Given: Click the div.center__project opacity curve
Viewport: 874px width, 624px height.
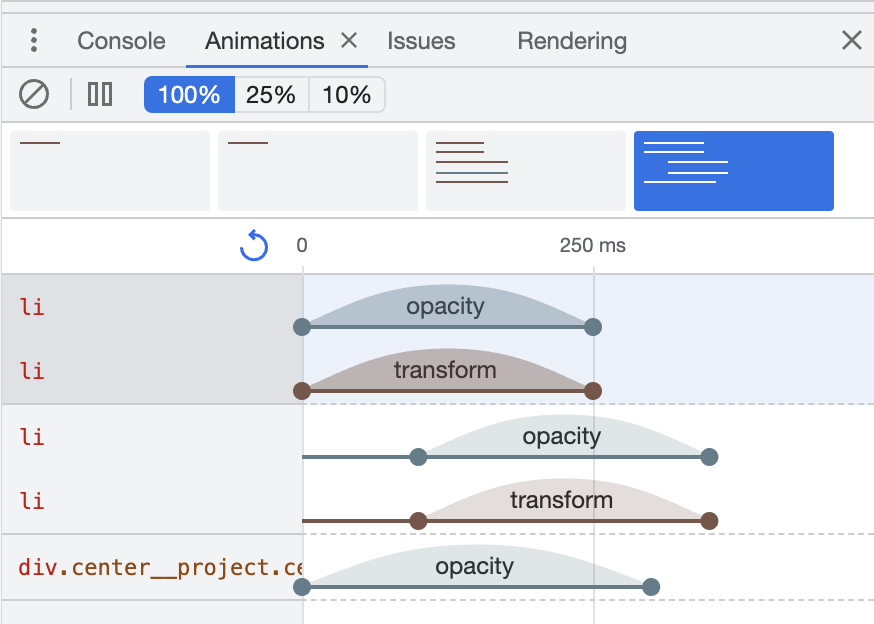Looking at the screenshot, I should coord(476,566).
